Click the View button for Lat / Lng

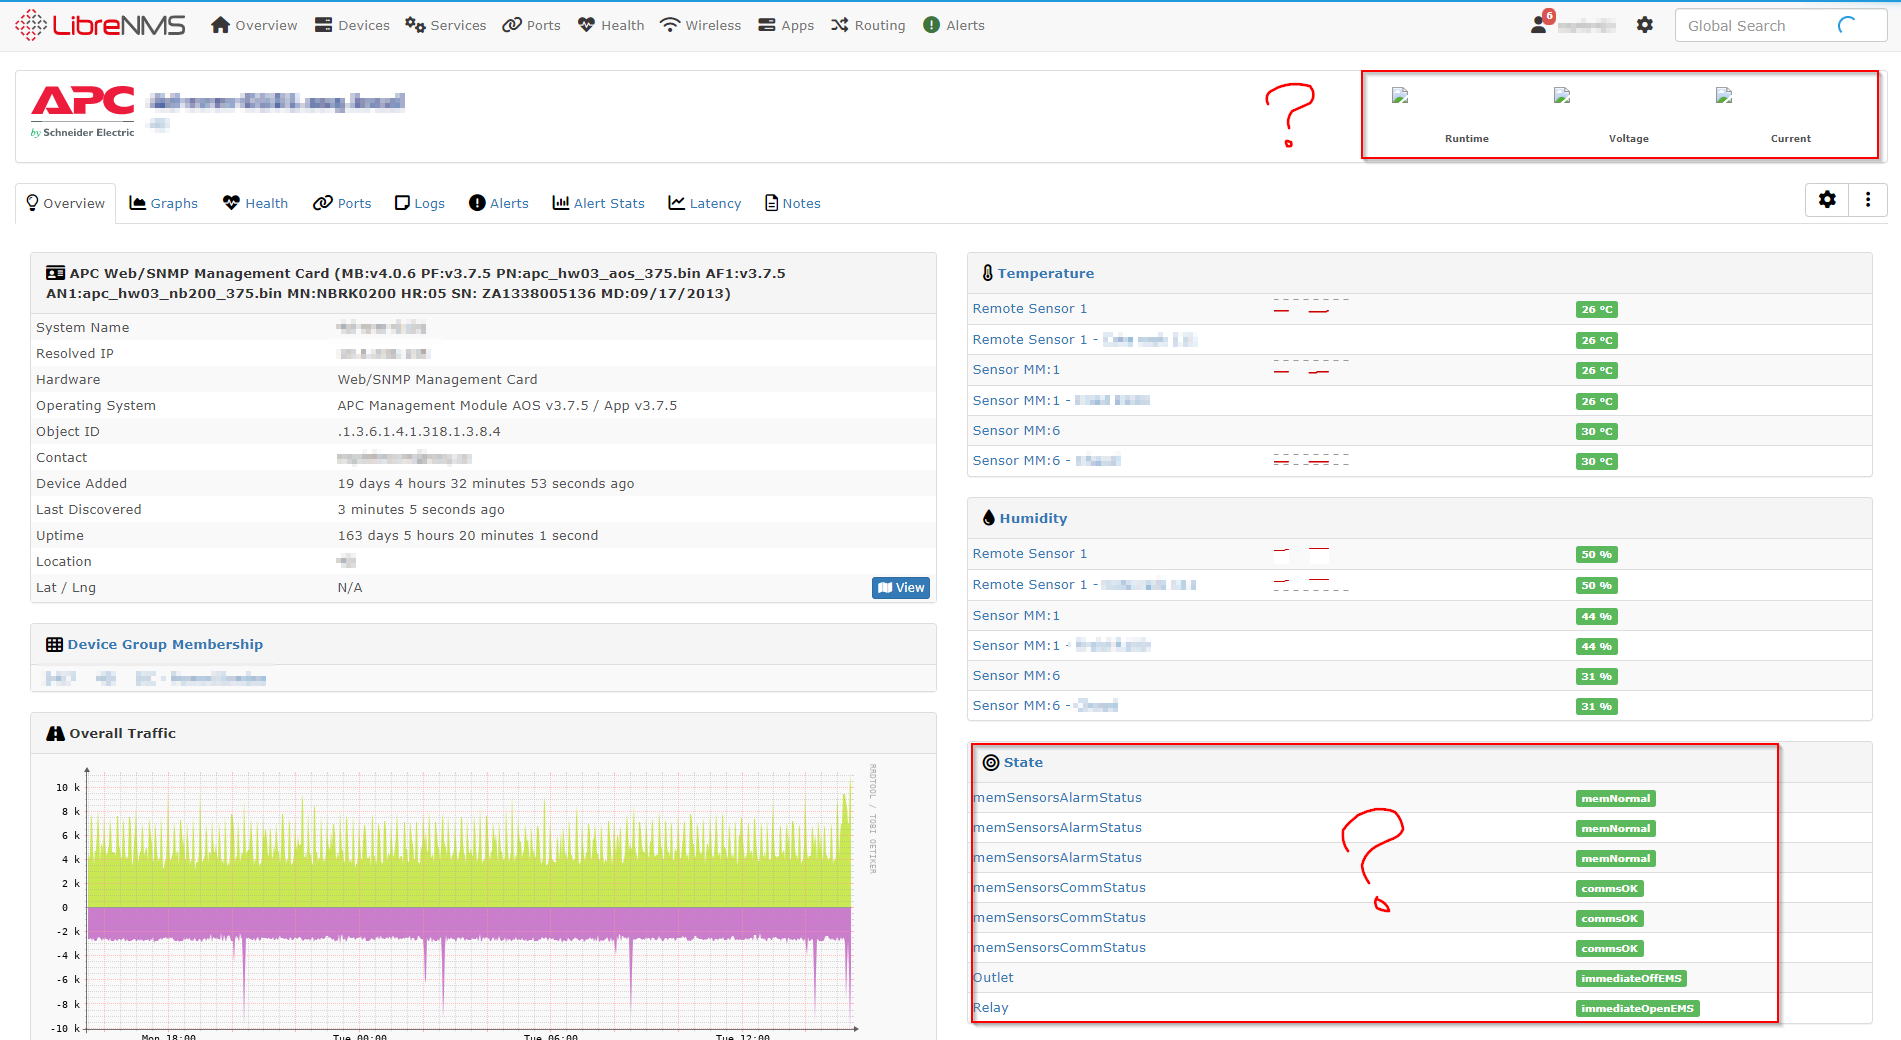(x=900, y=587)
